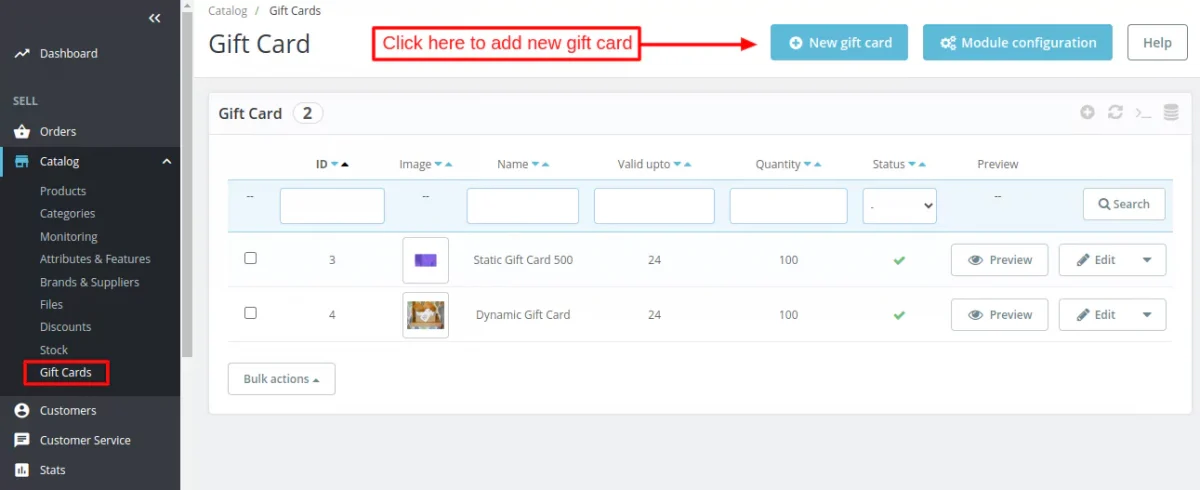The height and width of the screenshot is (490, 1200).
Task: Open Gift Cards in Catalog menu
Action: pyautogui.click(x=66, y=372)
